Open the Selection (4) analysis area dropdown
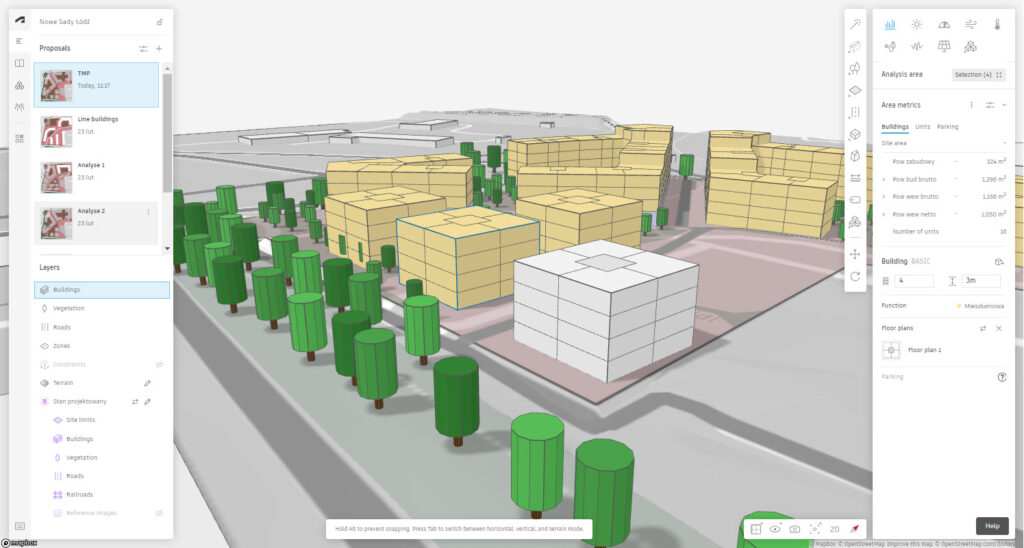The width and height of the screenshot is (1024, 548). coord(978,74)
